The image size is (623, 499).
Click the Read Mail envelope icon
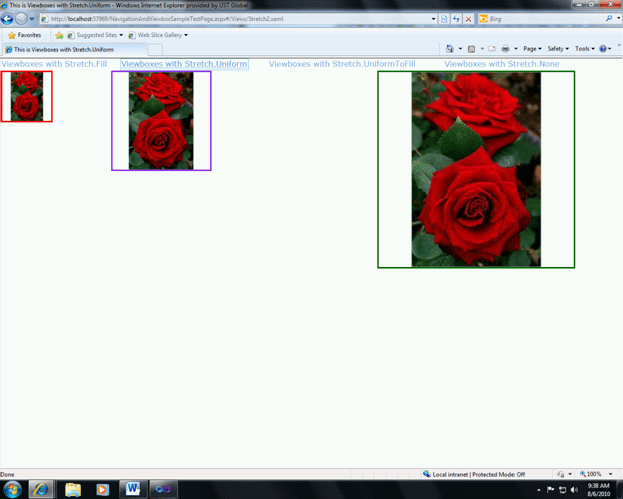click(x=492, y=49)
